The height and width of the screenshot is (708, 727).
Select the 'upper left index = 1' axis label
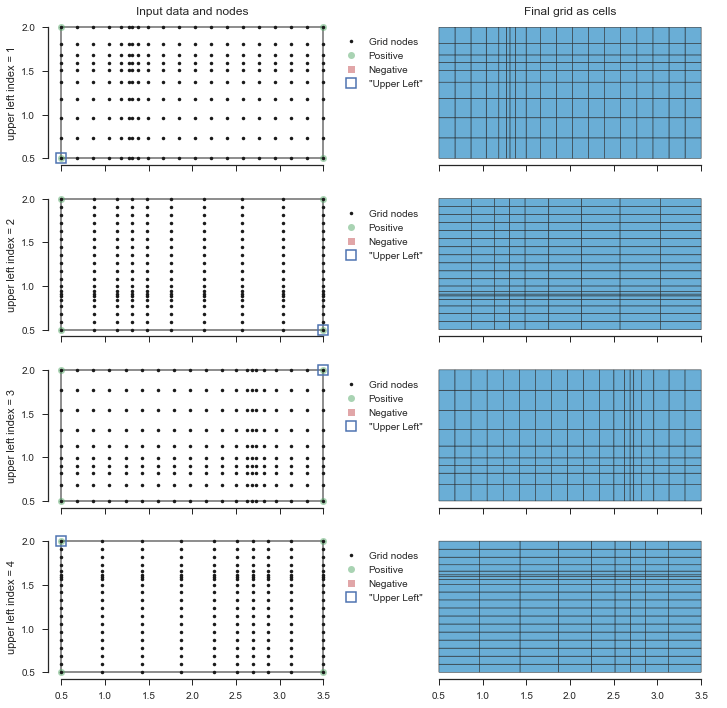[x=10, y=94]
